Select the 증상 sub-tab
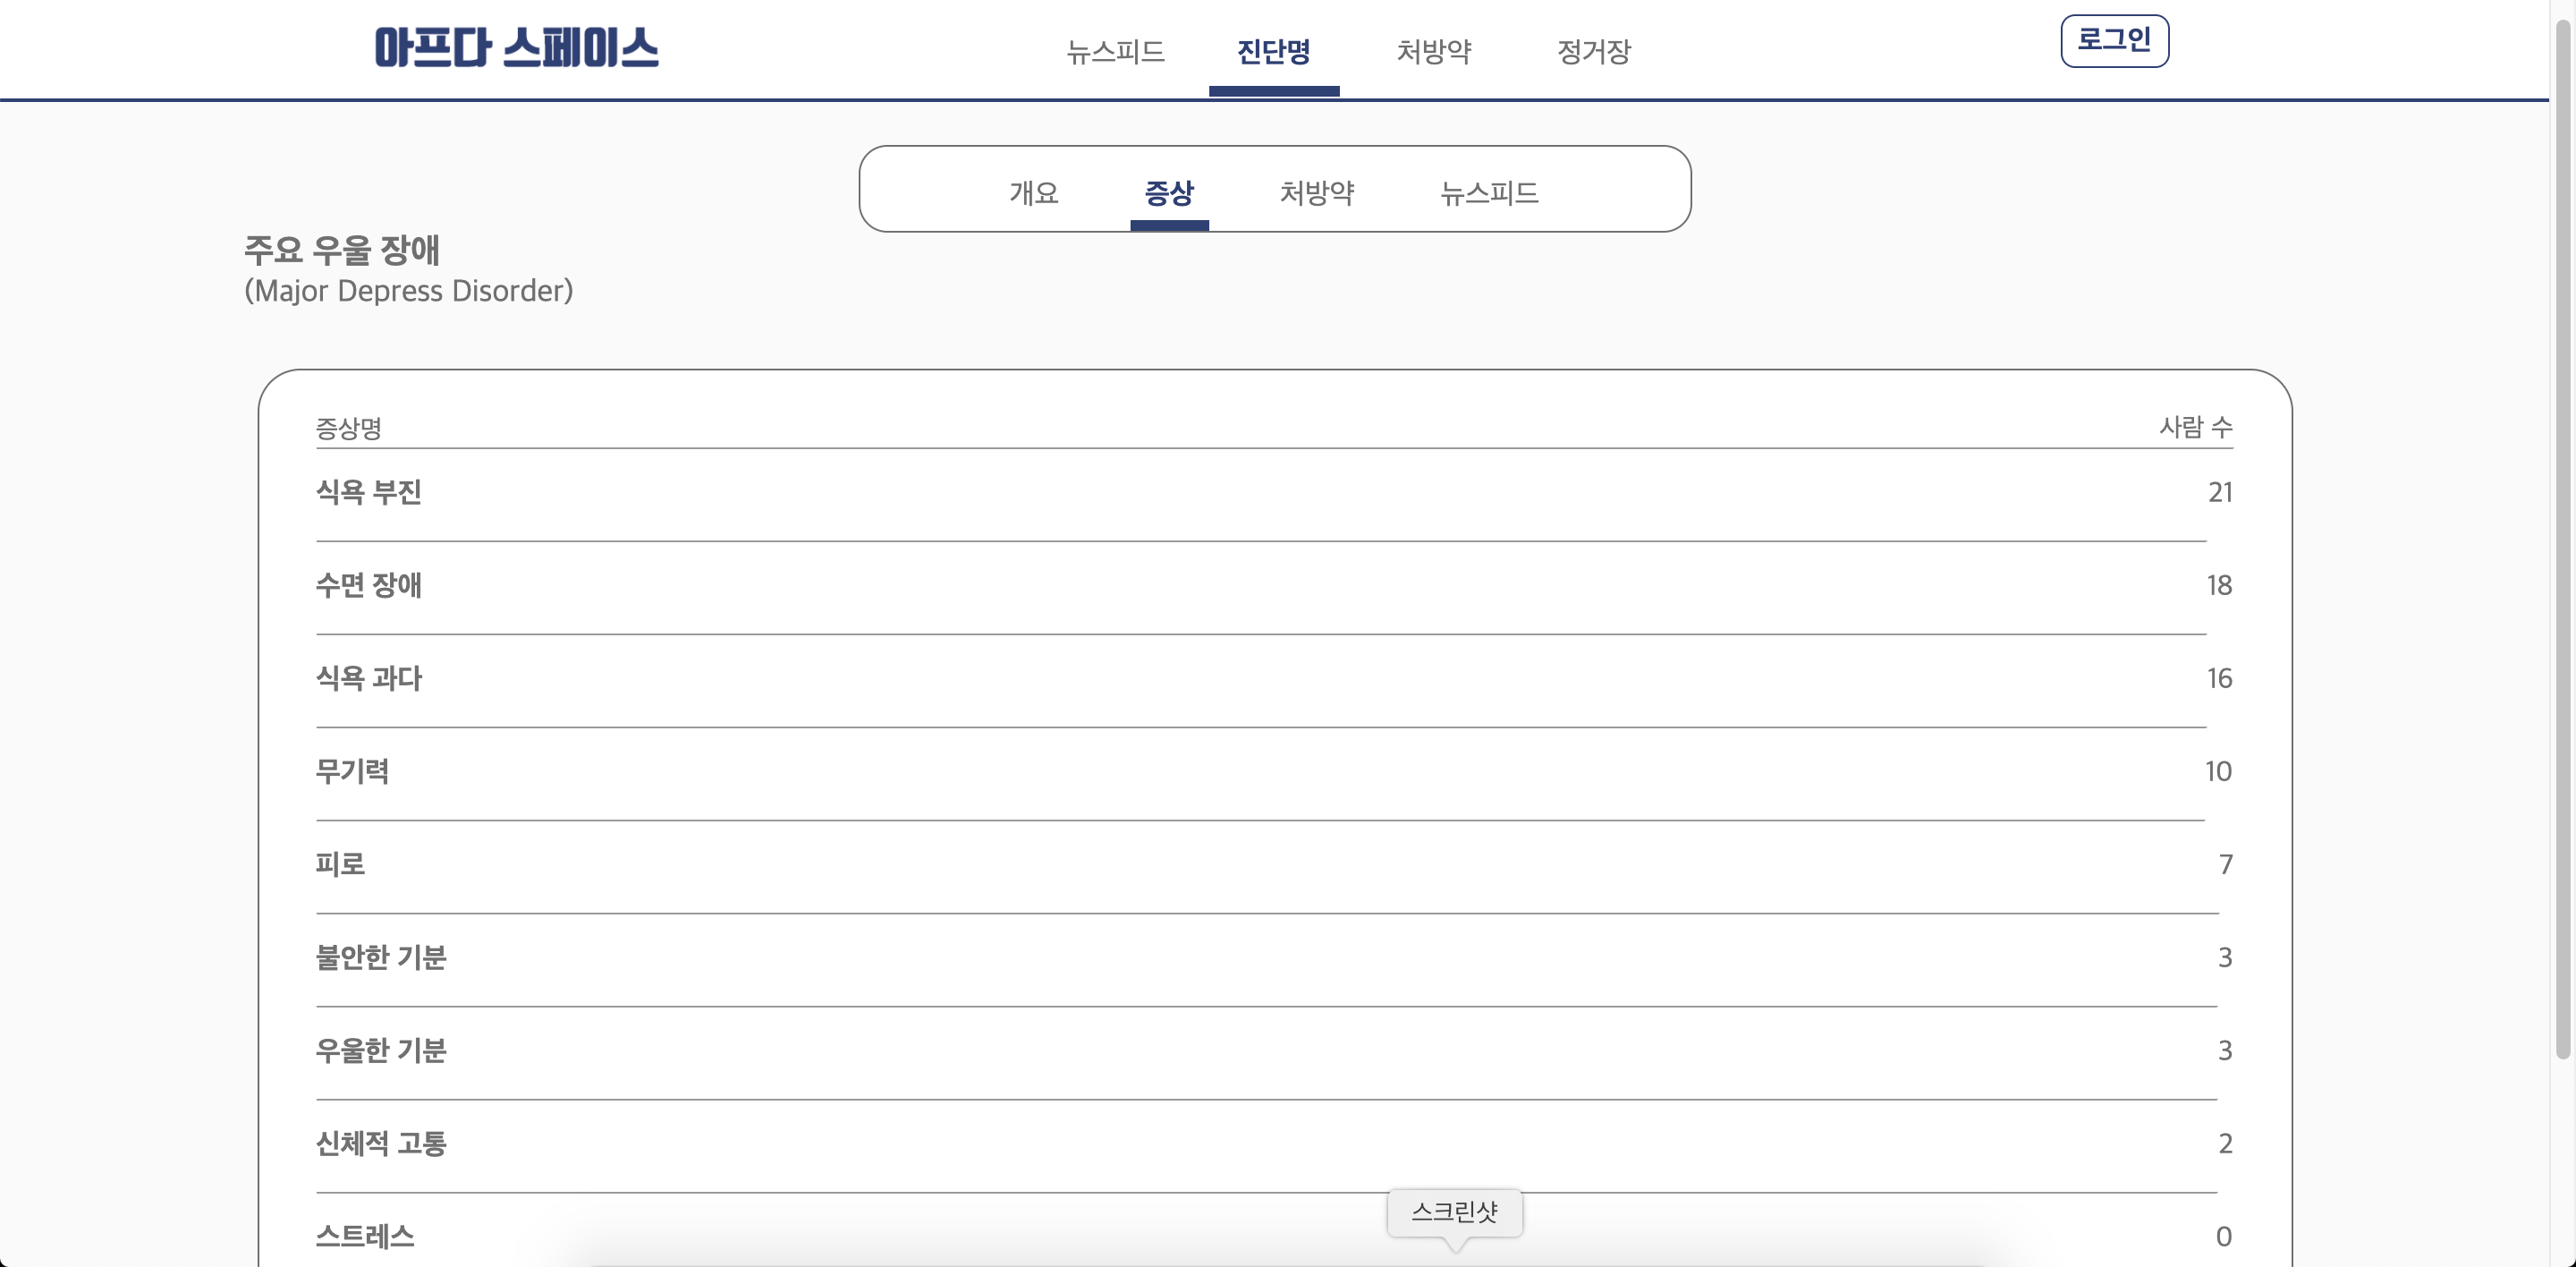 1168,192
